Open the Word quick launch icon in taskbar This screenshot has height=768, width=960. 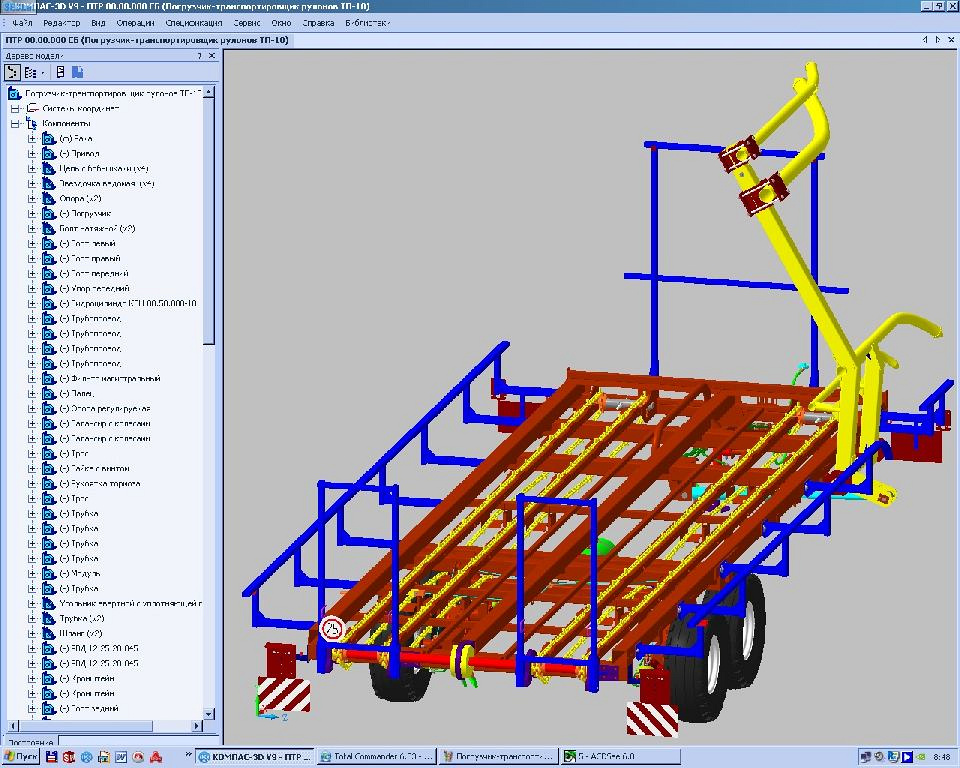(120, 757)
